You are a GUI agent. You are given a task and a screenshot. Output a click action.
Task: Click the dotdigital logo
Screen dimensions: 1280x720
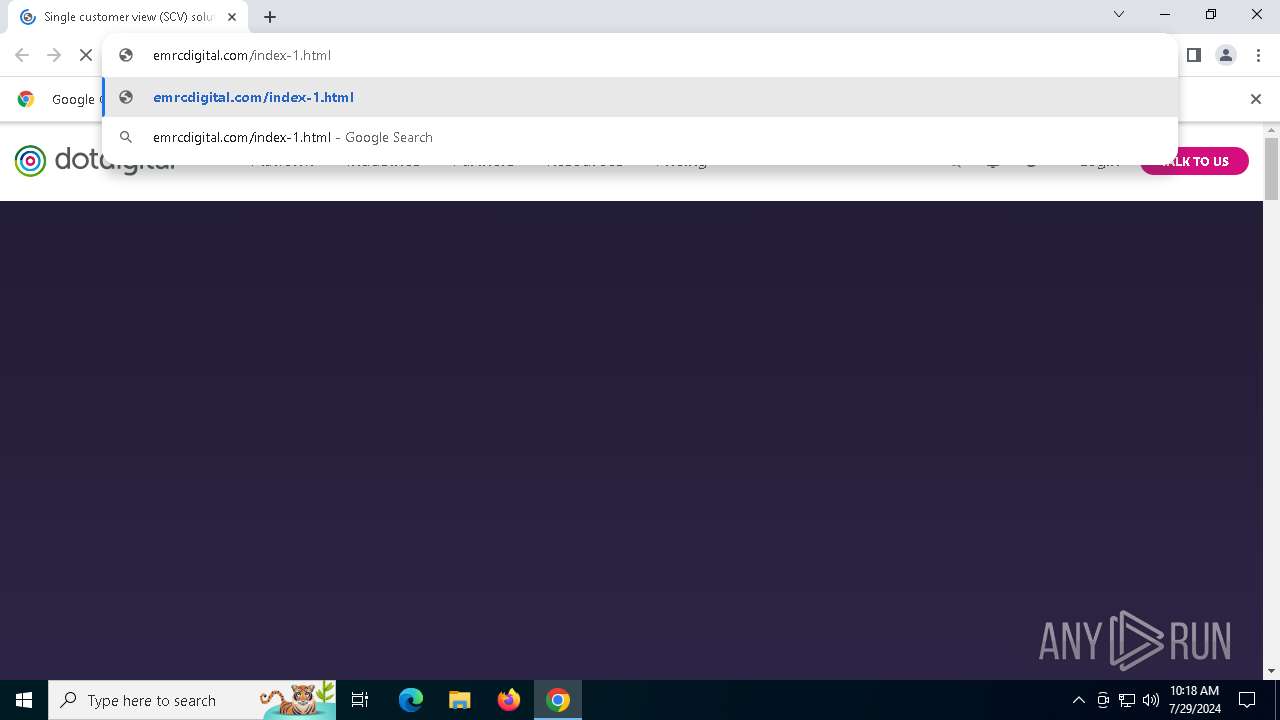tap(95, 161)
